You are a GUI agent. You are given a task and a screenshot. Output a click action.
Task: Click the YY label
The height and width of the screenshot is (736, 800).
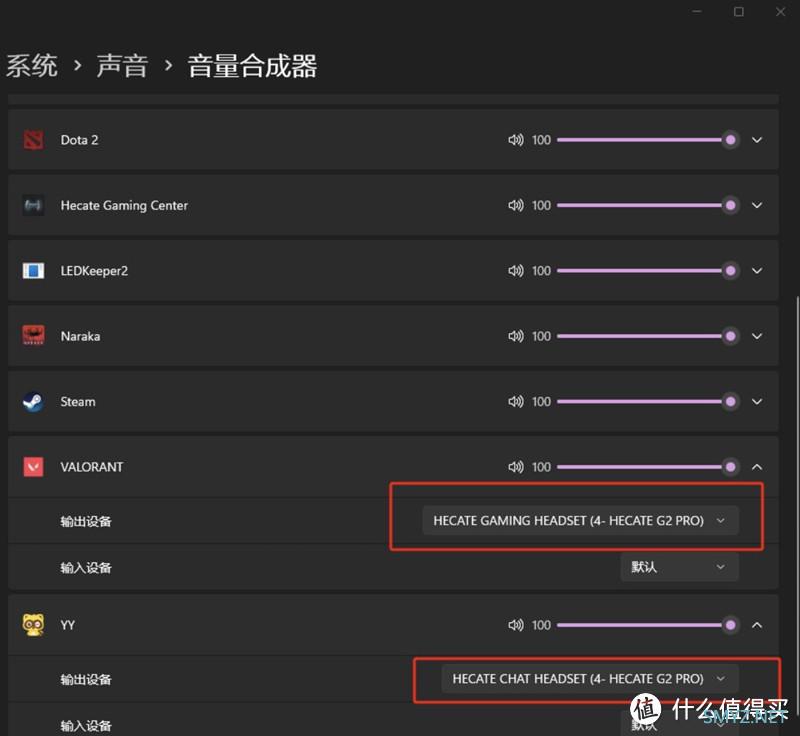pyautogui.click(x=67, y=625)
